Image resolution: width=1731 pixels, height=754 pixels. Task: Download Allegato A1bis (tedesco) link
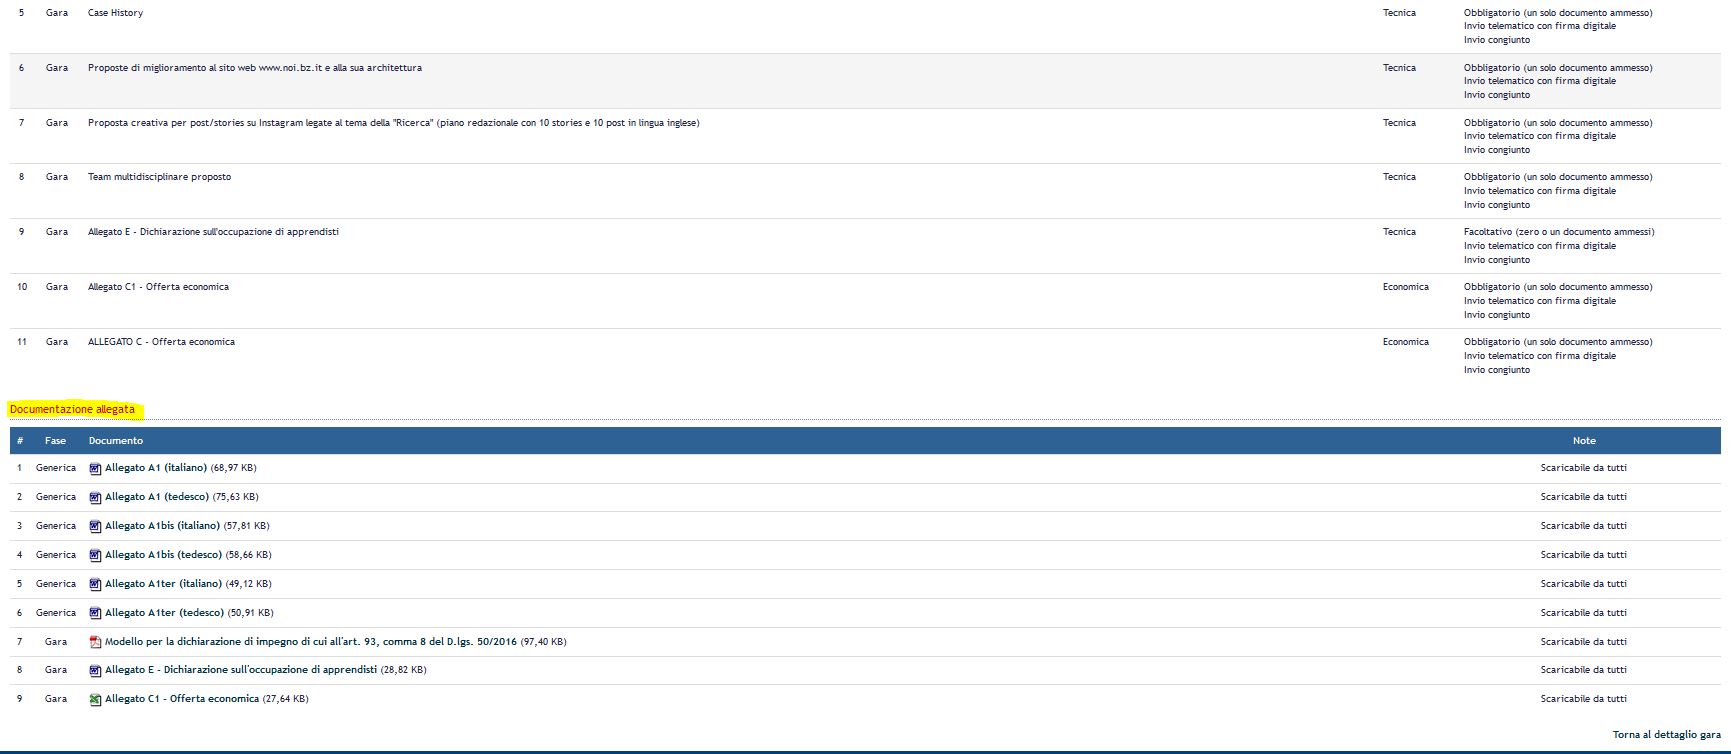pos(163,555)
